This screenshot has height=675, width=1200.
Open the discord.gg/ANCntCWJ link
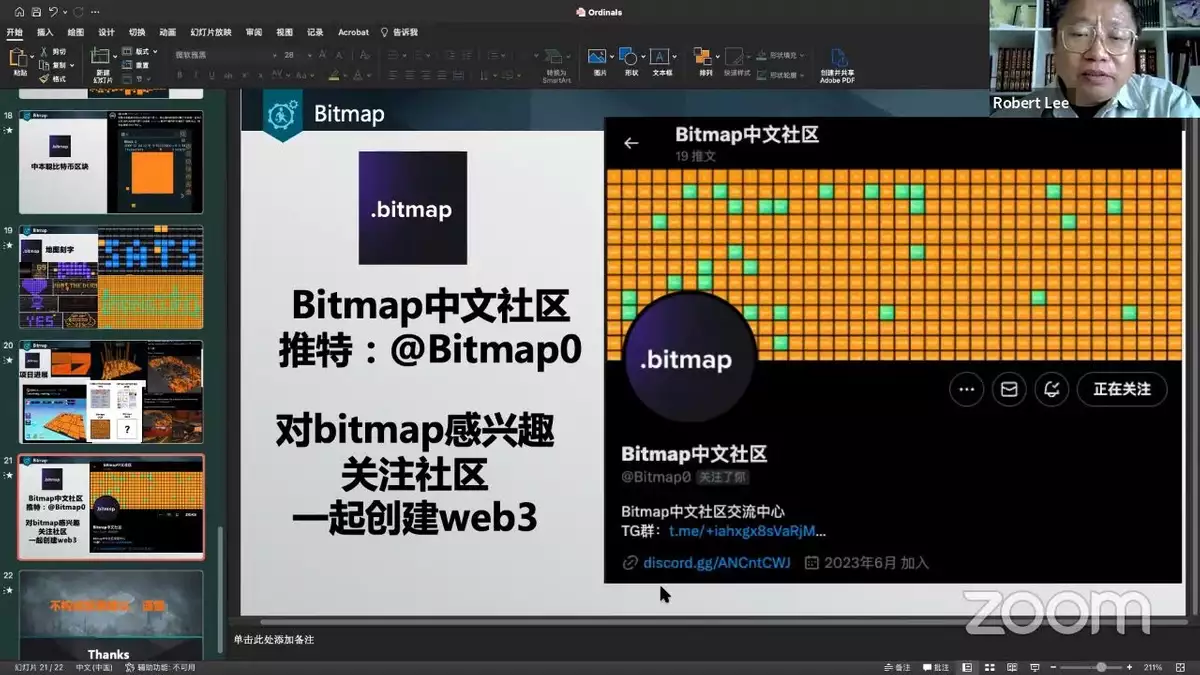point(716,562)
